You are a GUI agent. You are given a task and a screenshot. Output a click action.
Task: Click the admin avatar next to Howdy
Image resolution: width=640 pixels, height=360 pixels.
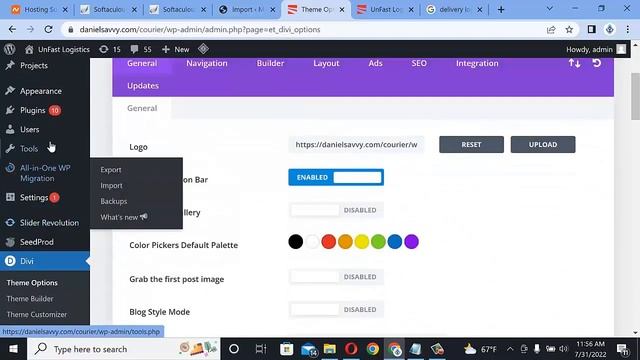pos(621,49)
